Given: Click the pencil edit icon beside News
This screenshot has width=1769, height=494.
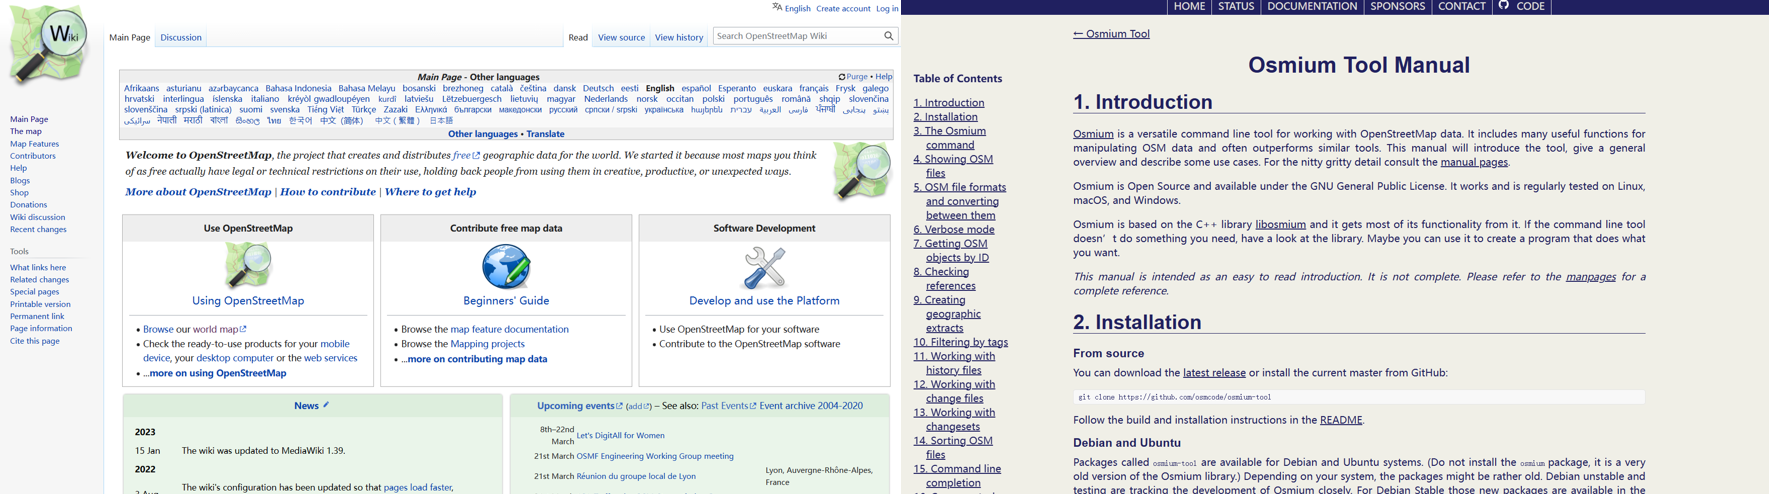Looking at the screenshot, I should click(326, 405).
